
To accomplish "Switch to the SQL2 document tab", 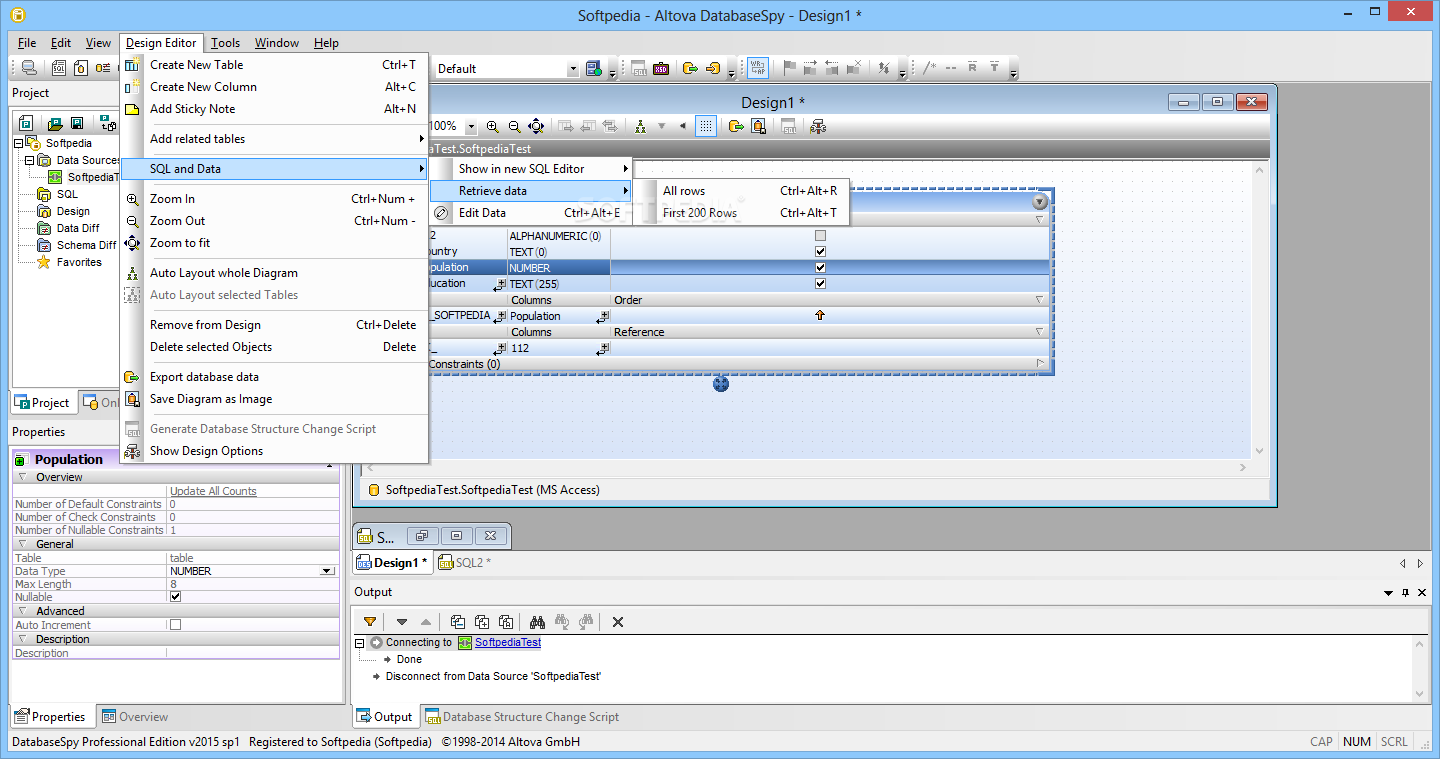I will [x=465, y=563].
